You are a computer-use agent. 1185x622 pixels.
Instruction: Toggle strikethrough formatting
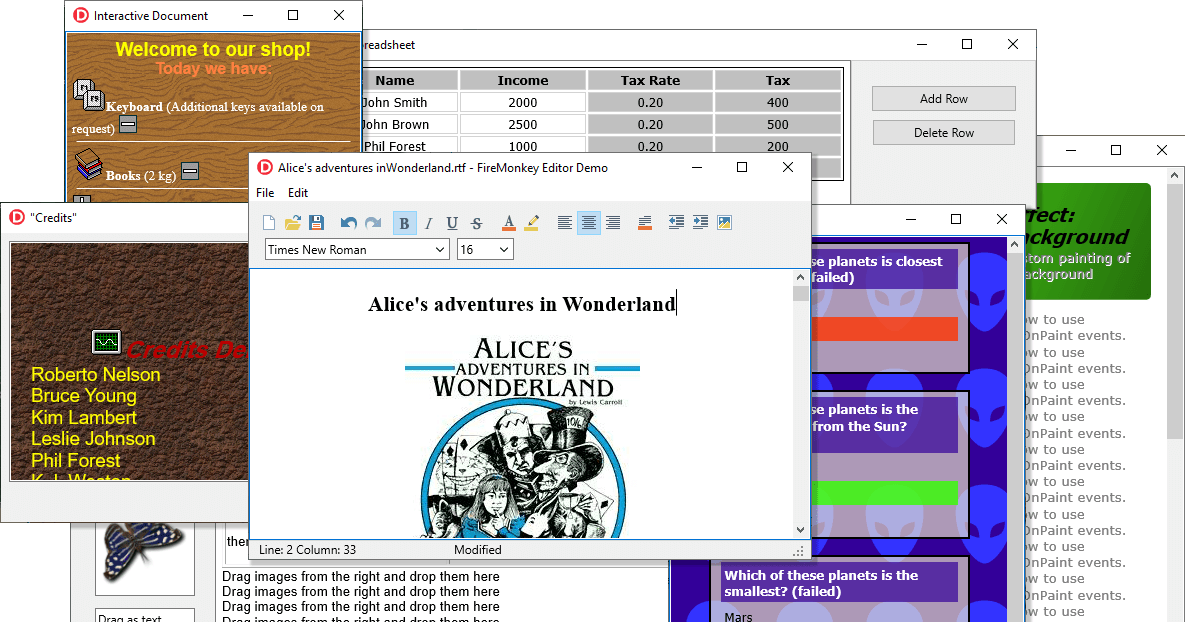point(476,222)
